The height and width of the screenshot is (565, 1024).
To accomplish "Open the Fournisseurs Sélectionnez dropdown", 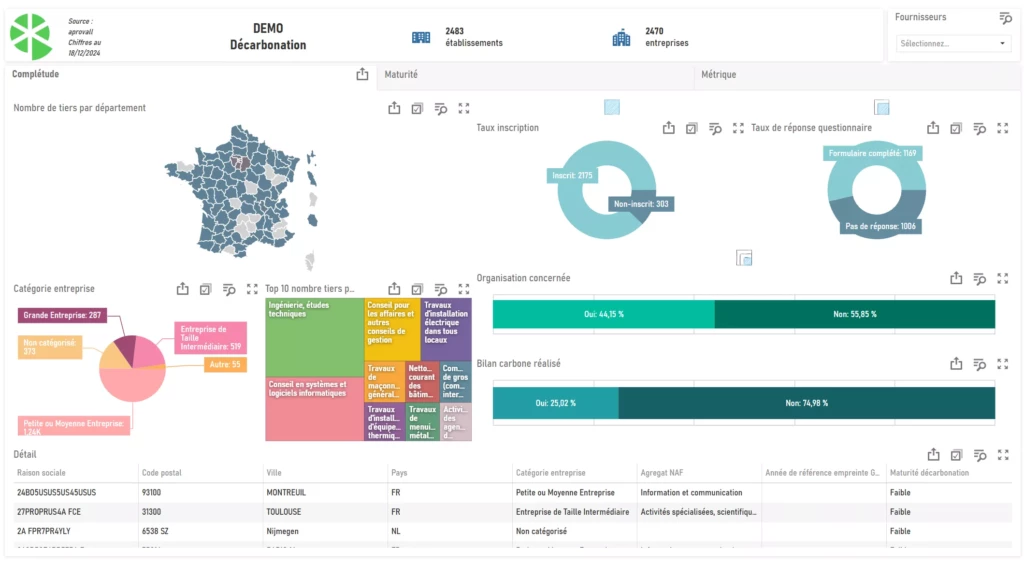I will coord(954,44).
